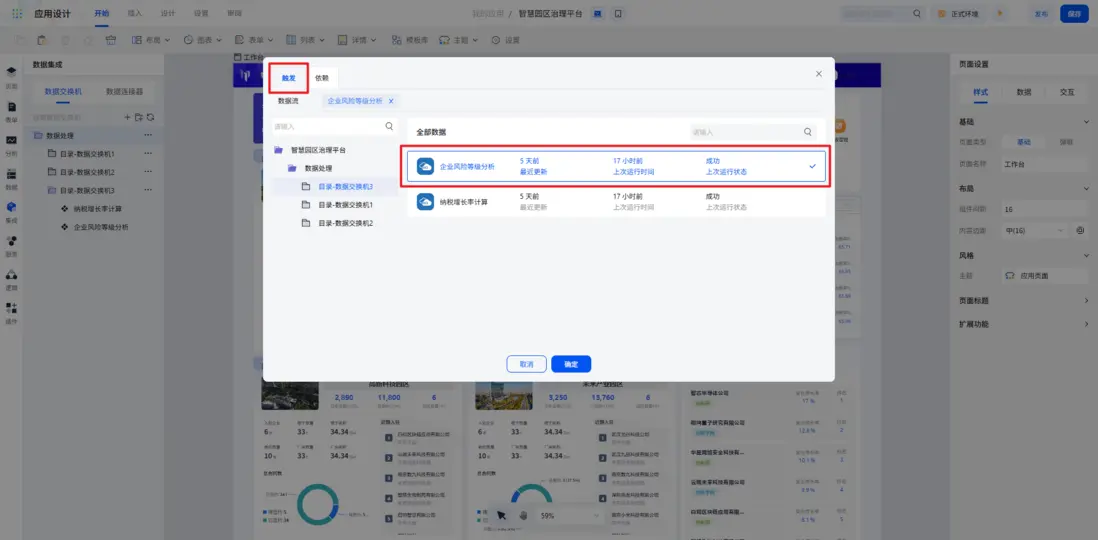Switch to 数据 tab in 页面设置 panel
The height and width of the screenshot is (540, 1098).
point(1024,92)
